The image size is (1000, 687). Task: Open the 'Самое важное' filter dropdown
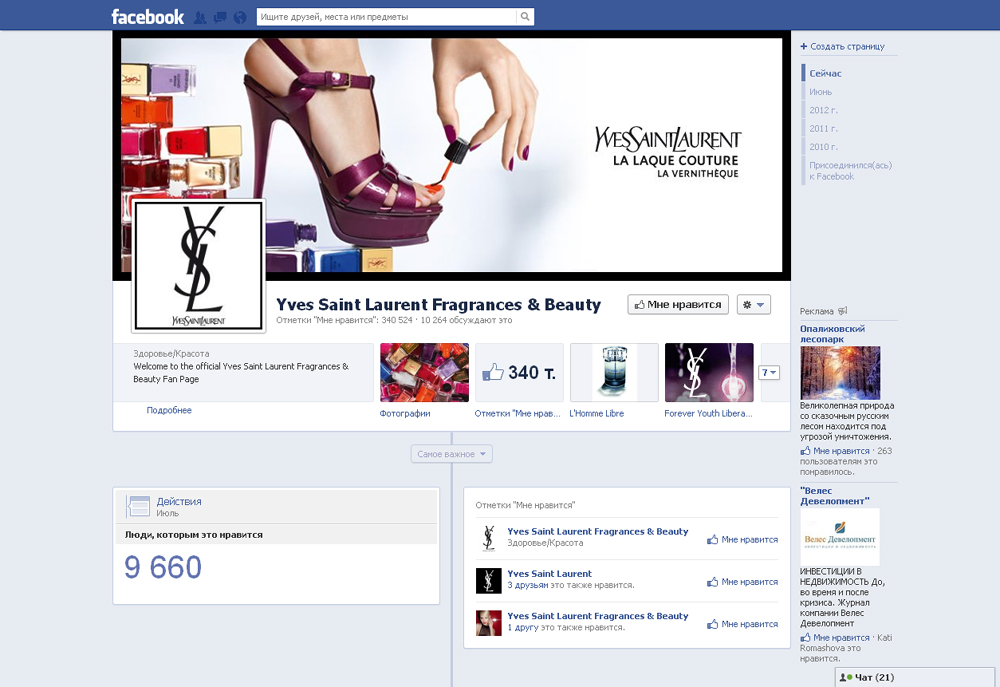point(452,454)
